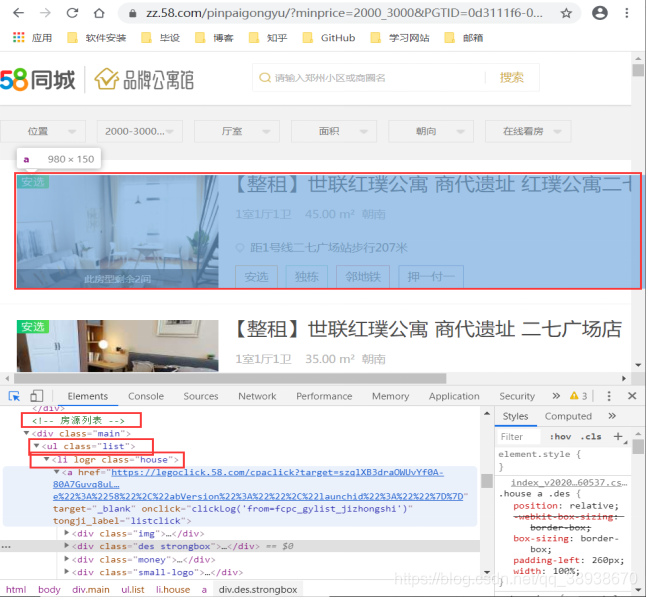Show more DevTools tabs with the chevron
Image resolution: width=647 pixels, height=597 pixels.
pyautogui.click(x=556, y=396)
